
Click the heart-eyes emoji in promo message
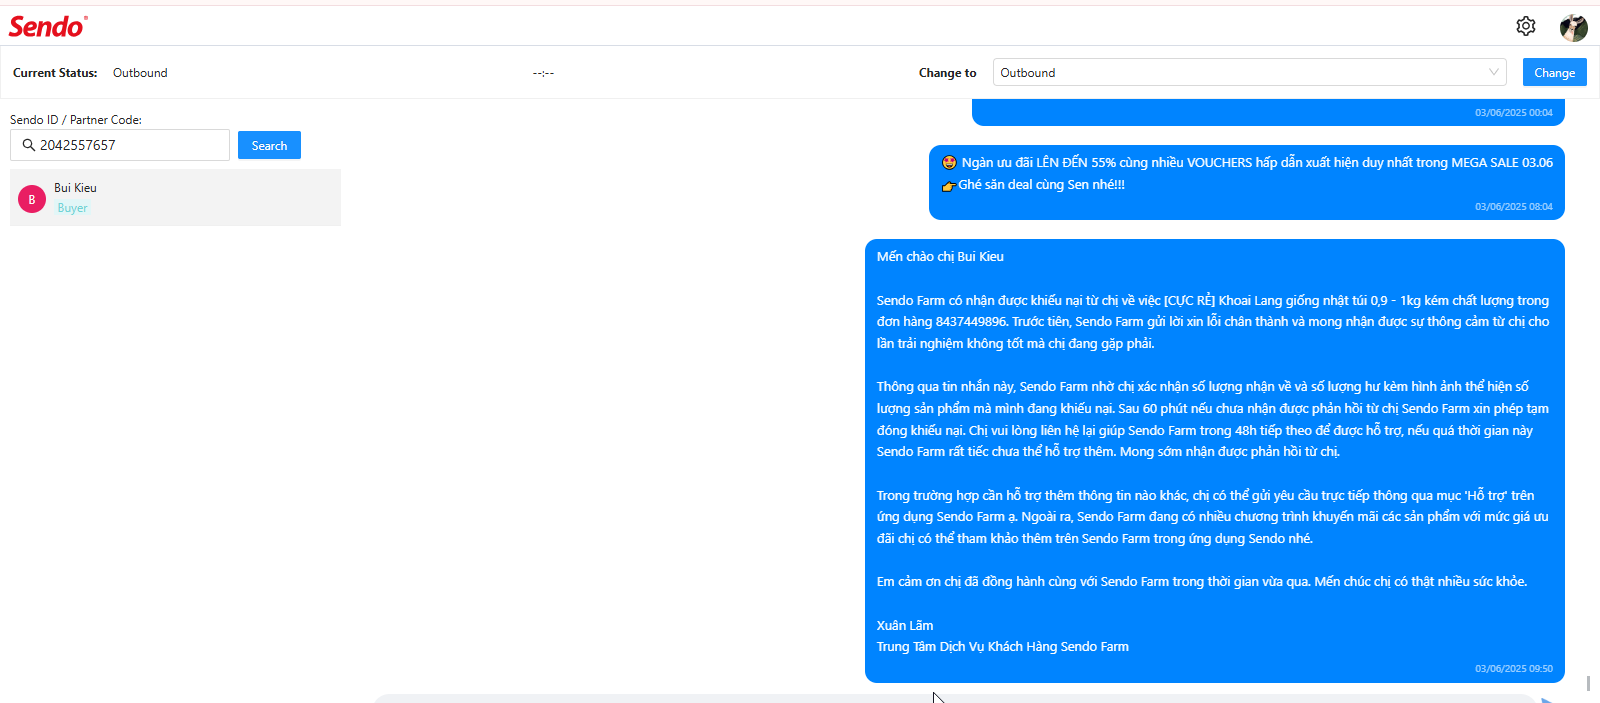coord(949,163)
